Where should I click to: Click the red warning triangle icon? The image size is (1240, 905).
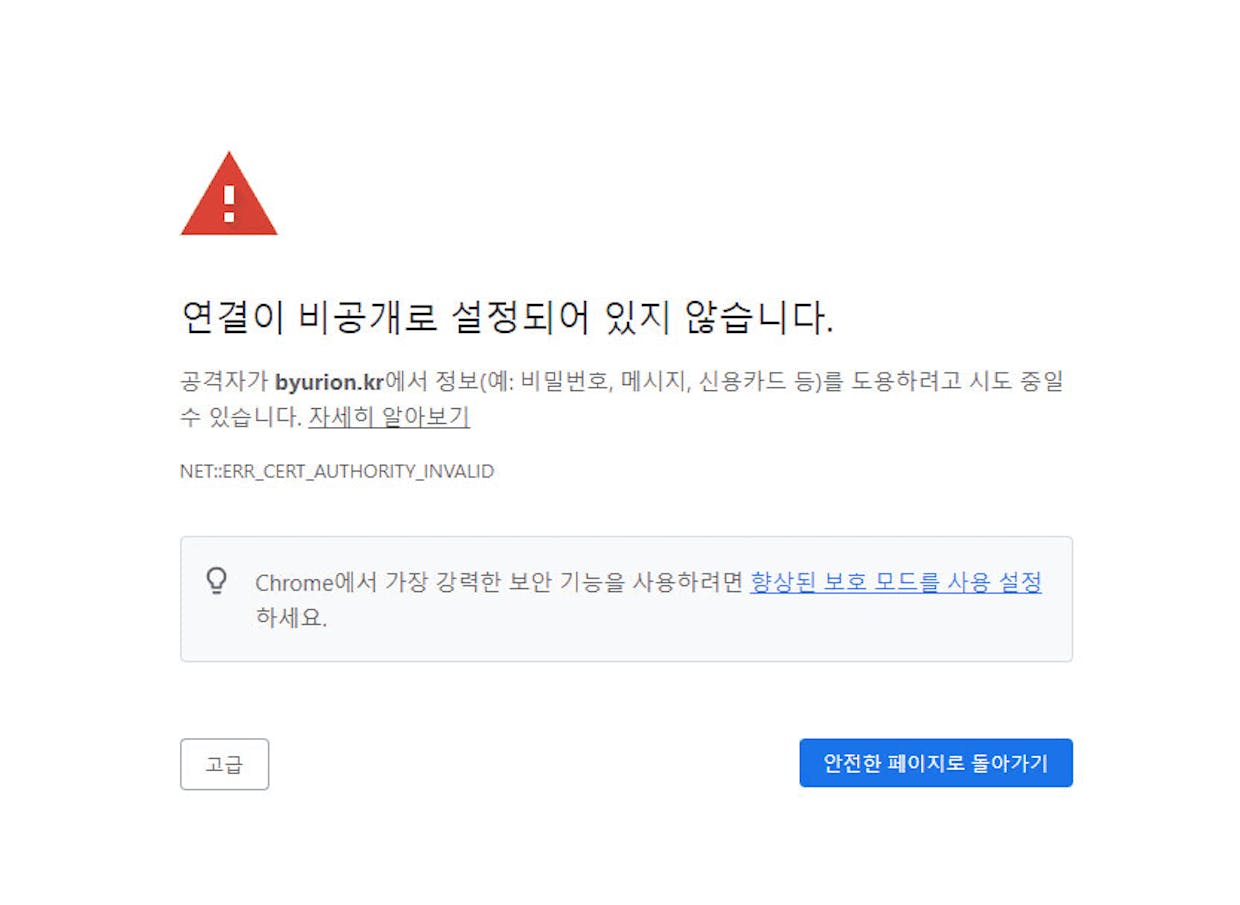(229, 194)
